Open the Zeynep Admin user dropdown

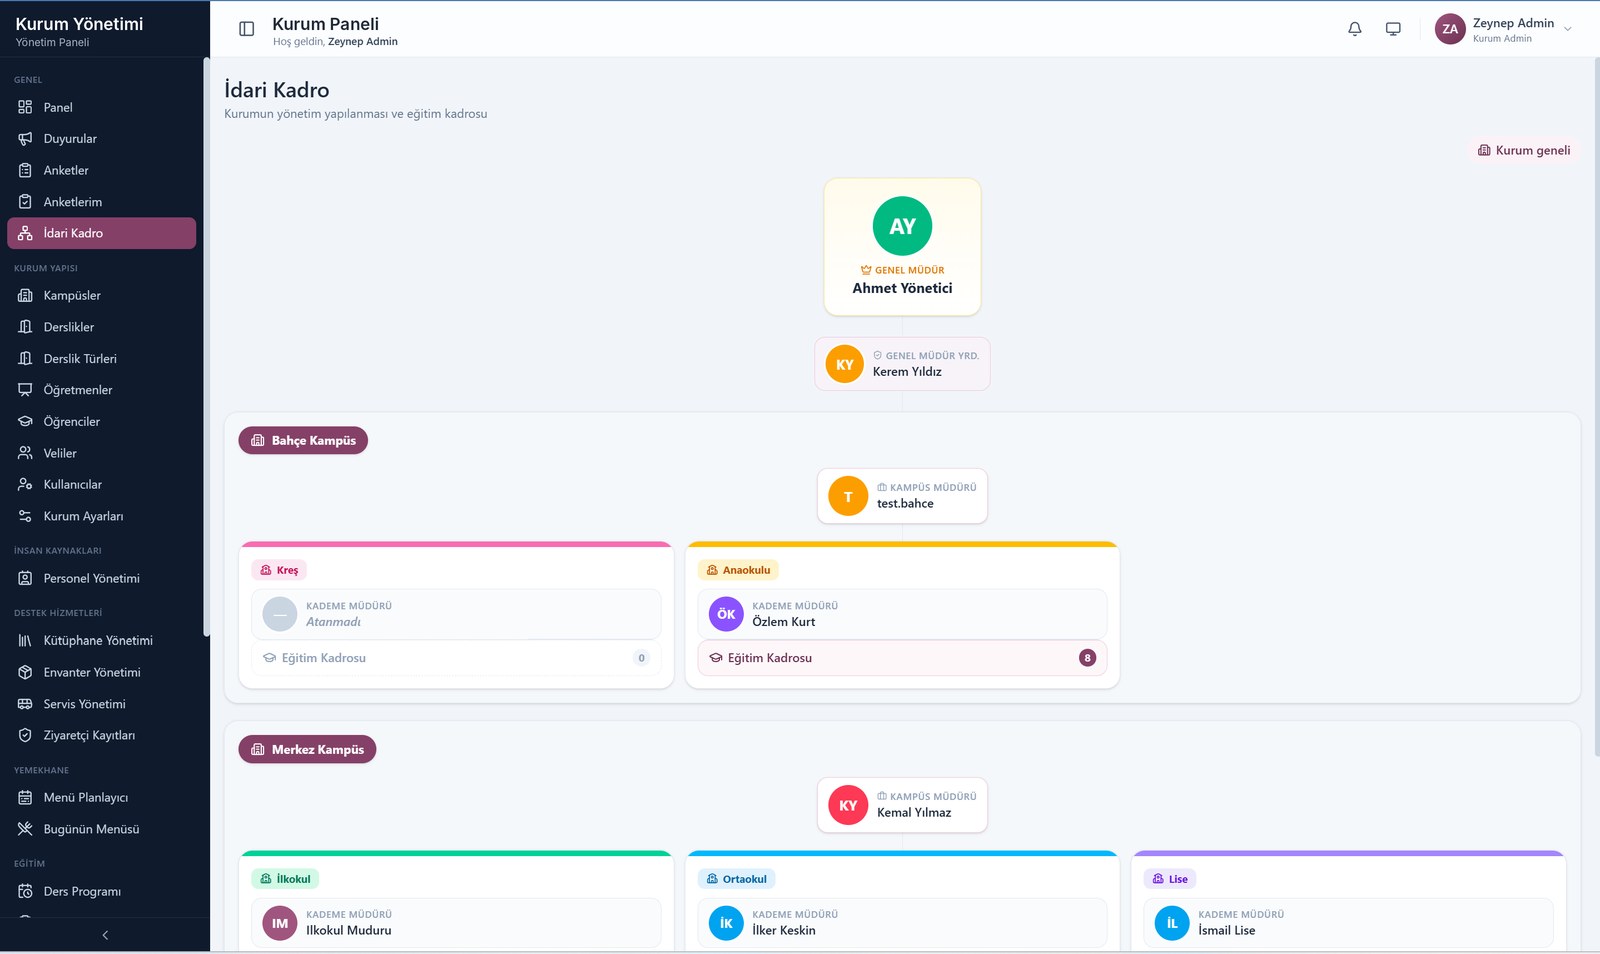pos(1504,29)
